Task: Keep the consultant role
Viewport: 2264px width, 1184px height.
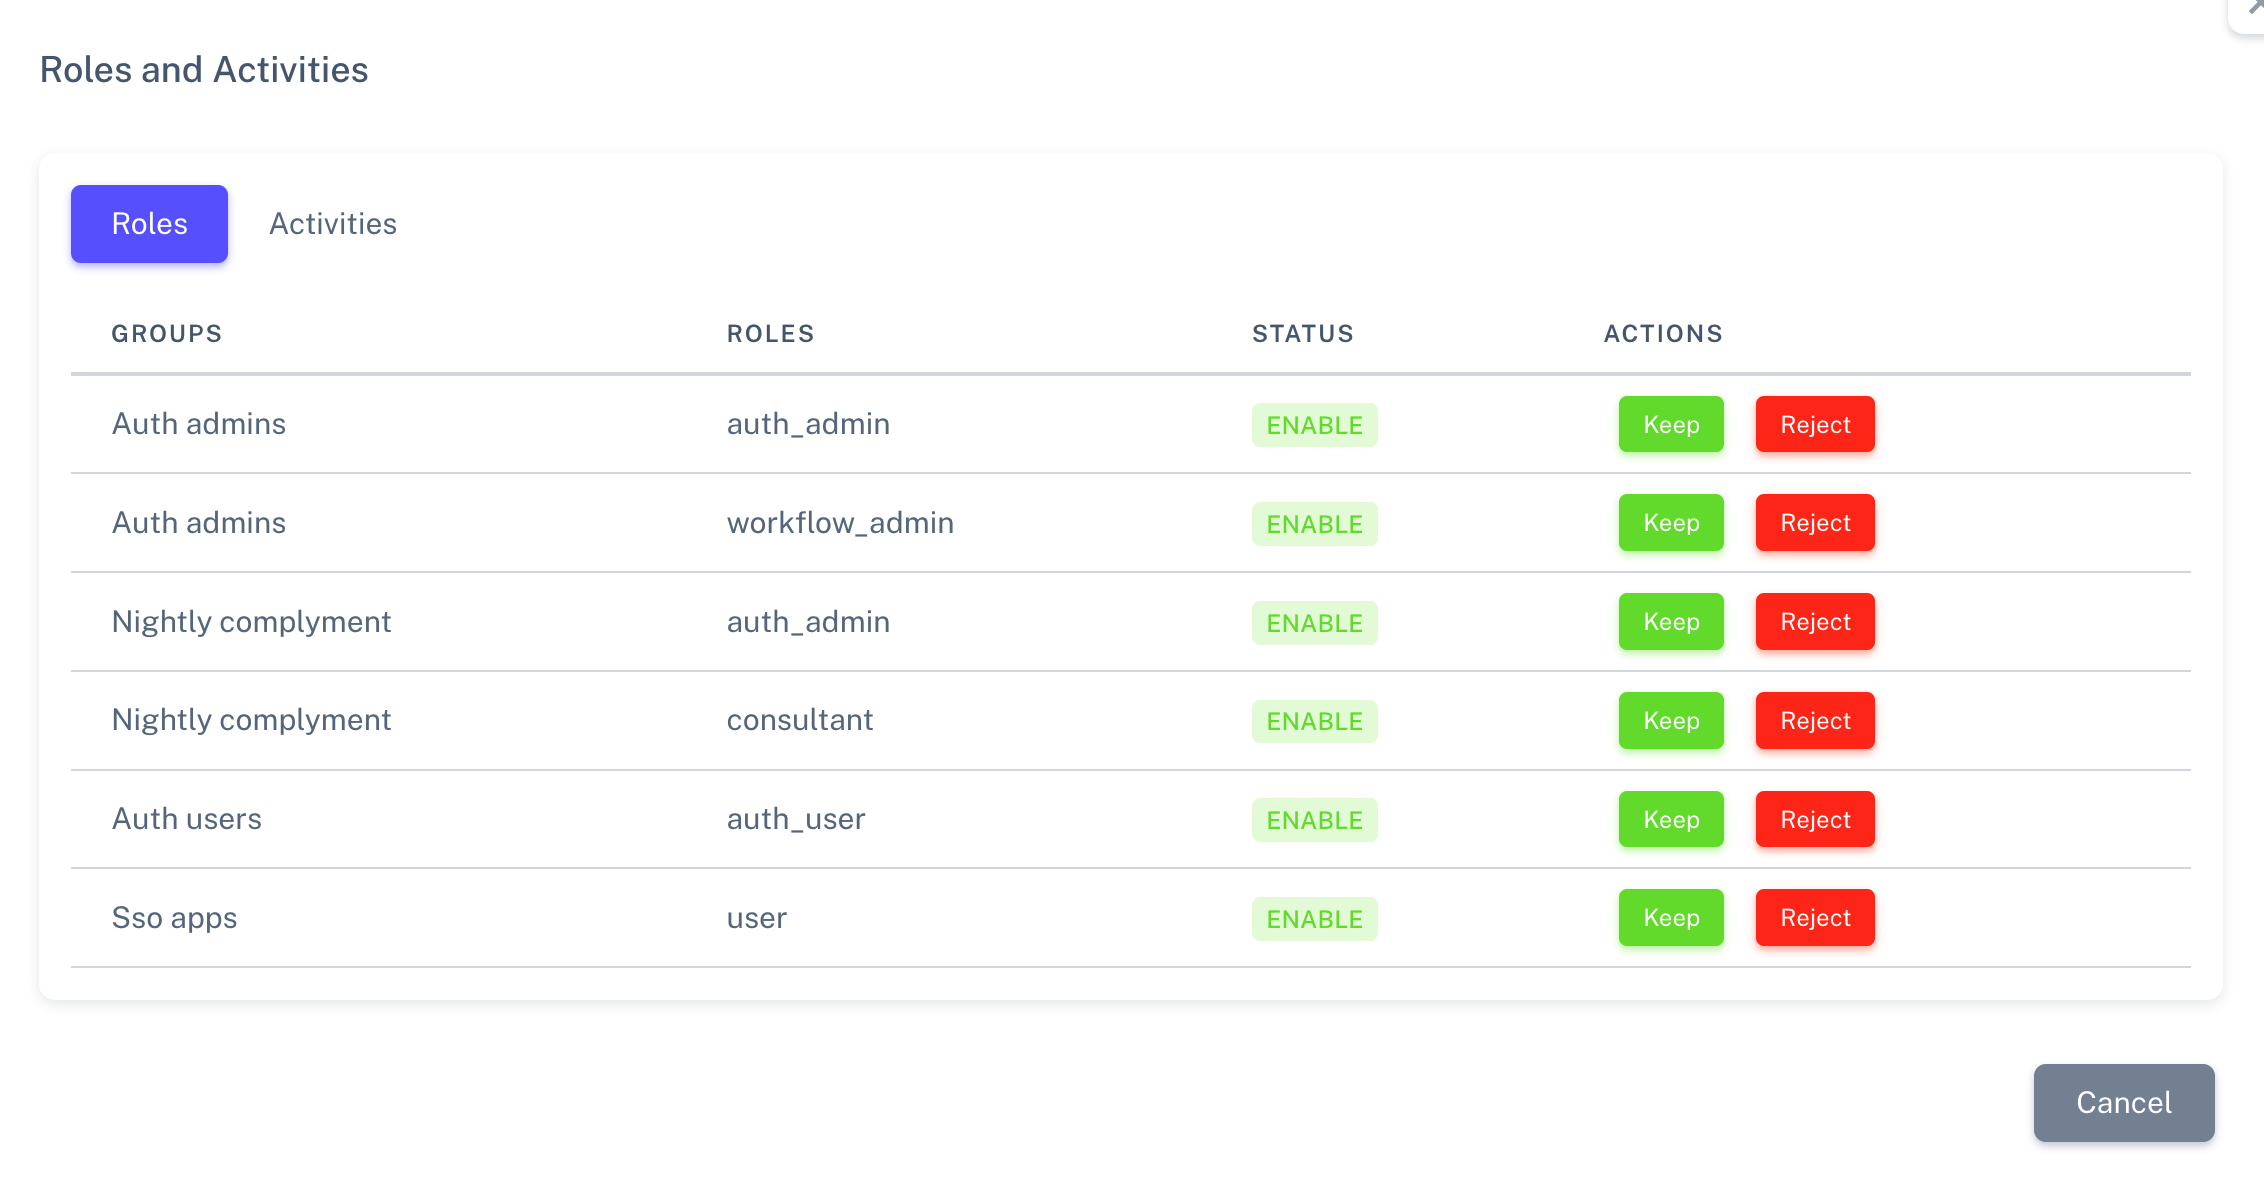Action: point(1671,721)
